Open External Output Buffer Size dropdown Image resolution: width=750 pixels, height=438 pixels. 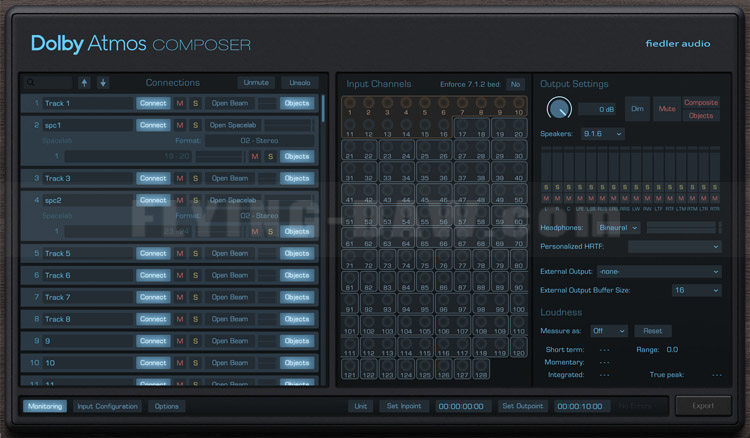(x=696, y=290)
